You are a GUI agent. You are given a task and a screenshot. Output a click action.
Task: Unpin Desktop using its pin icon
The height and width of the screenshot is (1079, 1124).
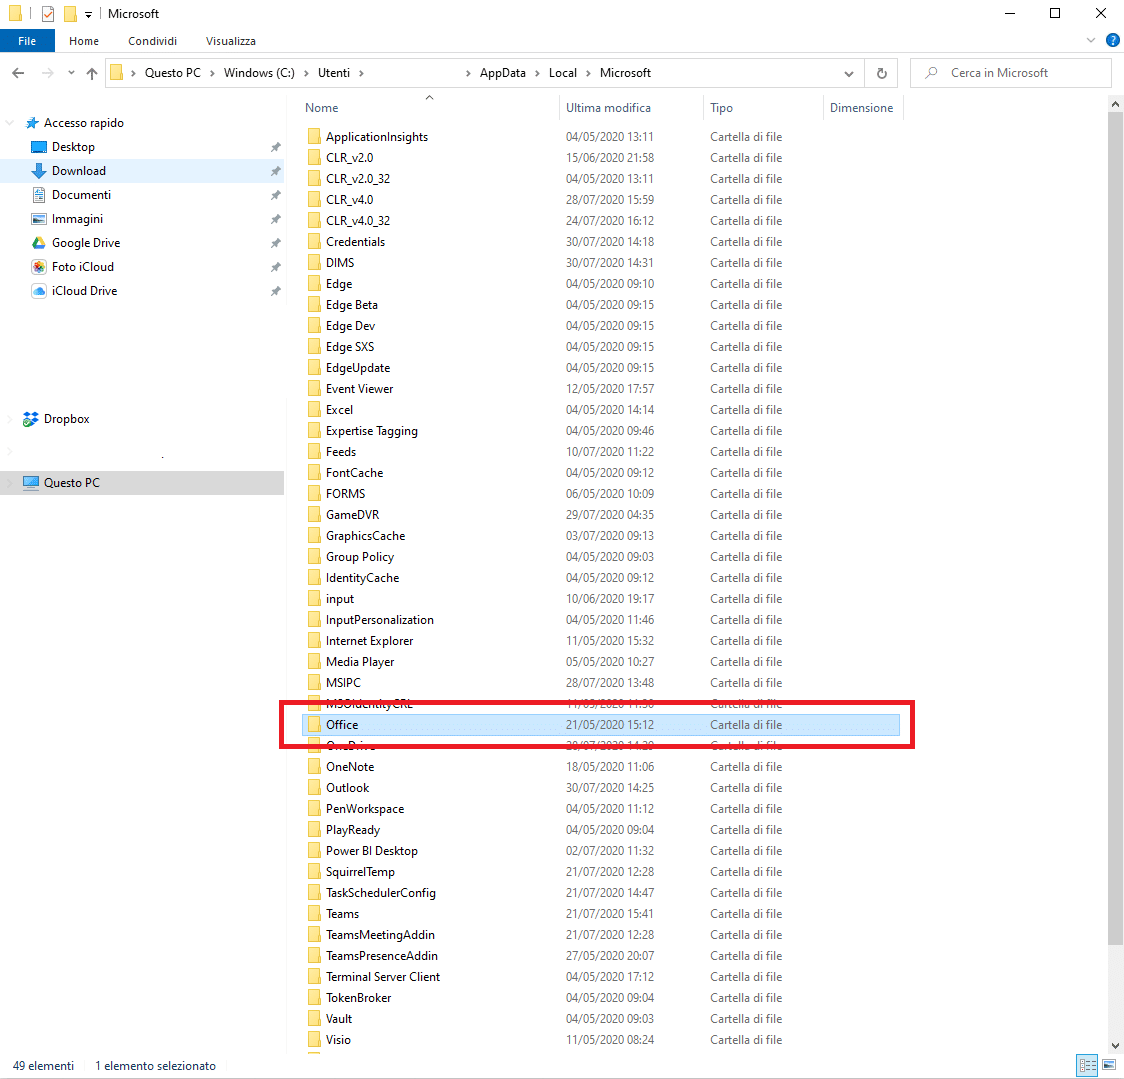pyautogui.click(x=275, y=147)
